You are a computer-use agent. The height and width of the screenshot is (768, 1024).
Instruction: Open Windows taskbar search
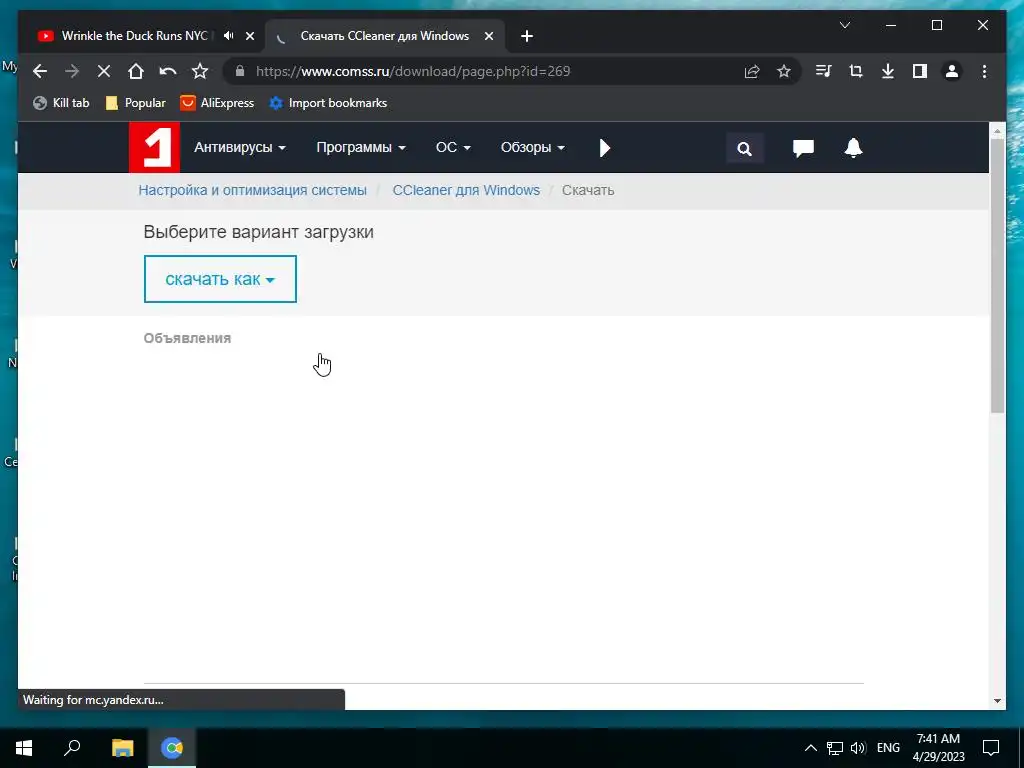pyautogui.click(x=72, y=748)
